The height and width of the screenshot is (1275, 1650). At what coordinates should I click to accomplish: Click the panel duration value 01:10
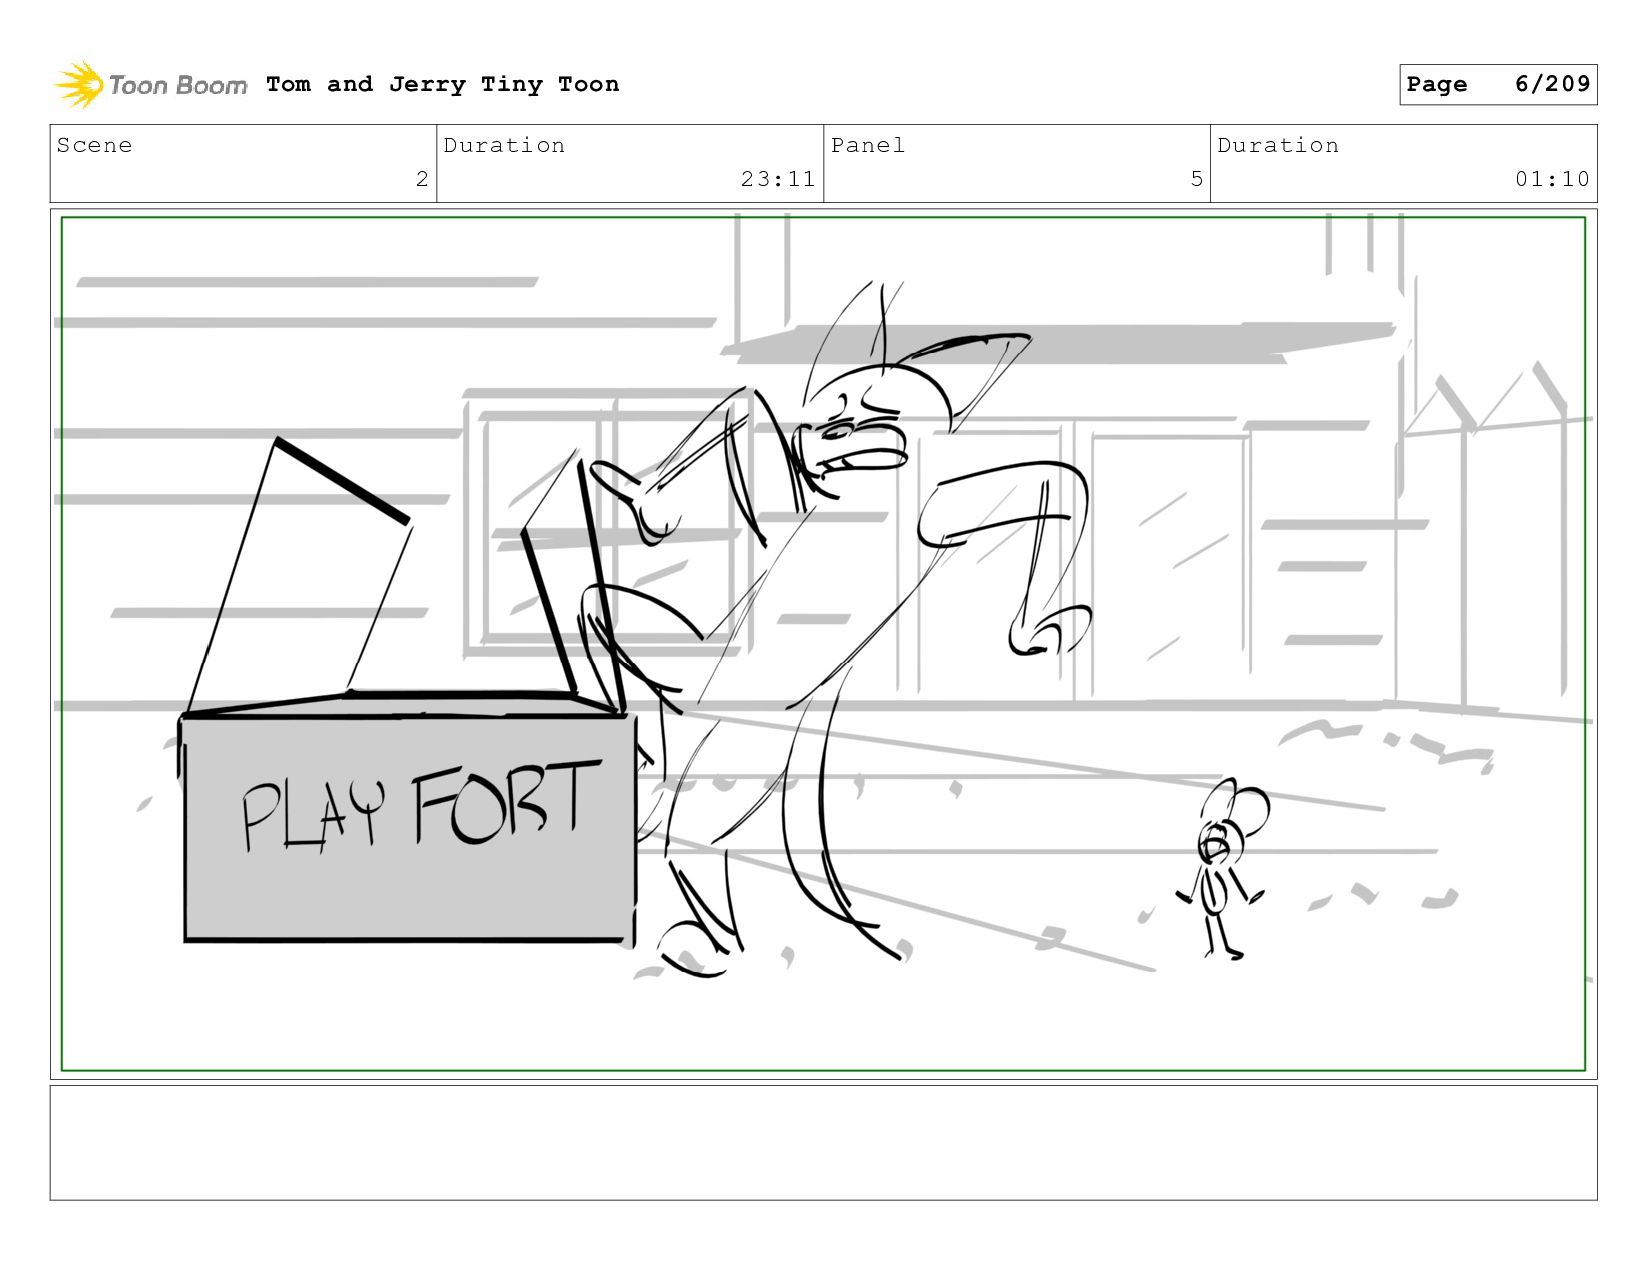click(1552, 179)
